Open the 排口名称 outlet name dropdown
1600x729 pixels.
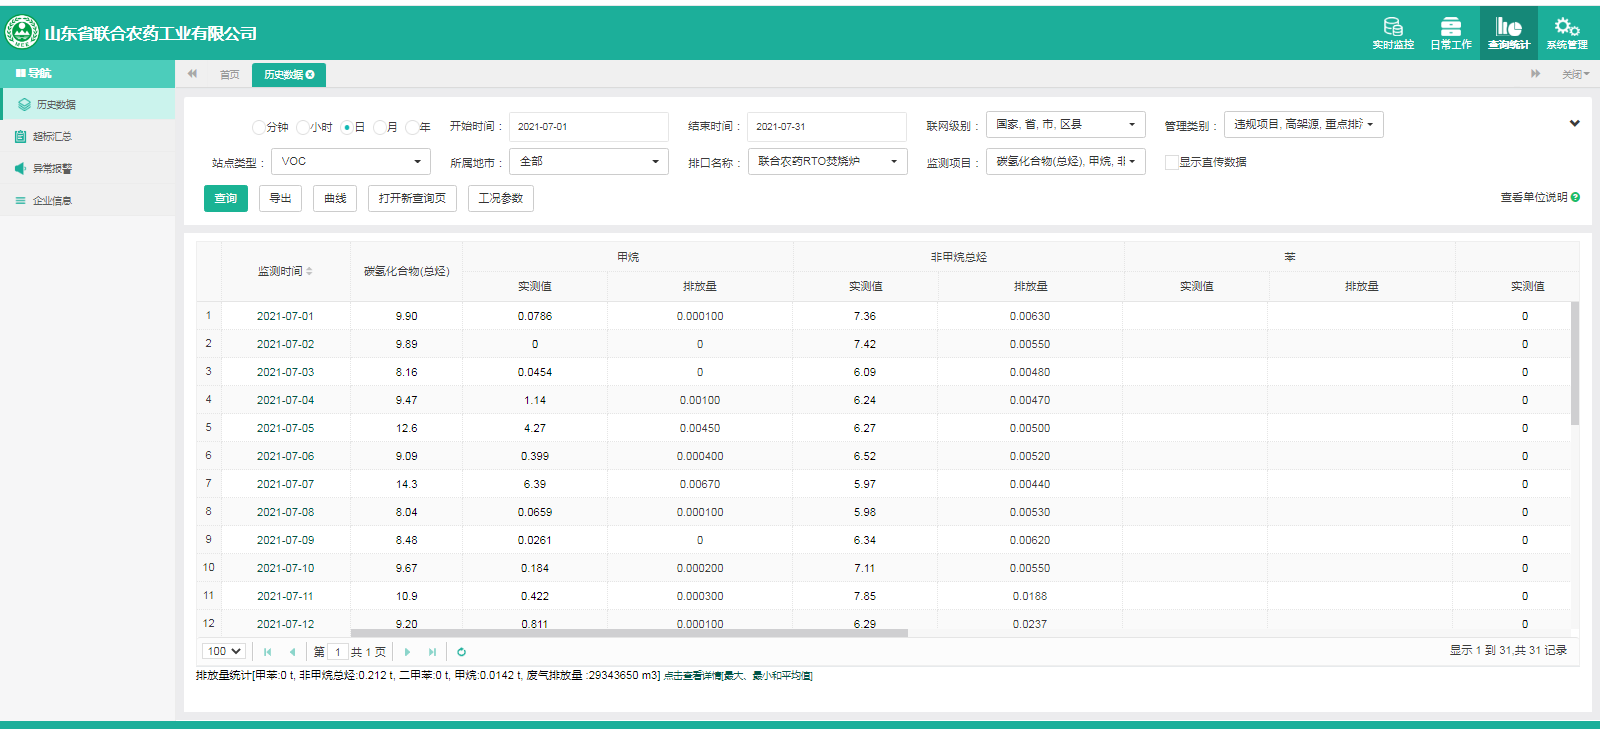point(827,162)
